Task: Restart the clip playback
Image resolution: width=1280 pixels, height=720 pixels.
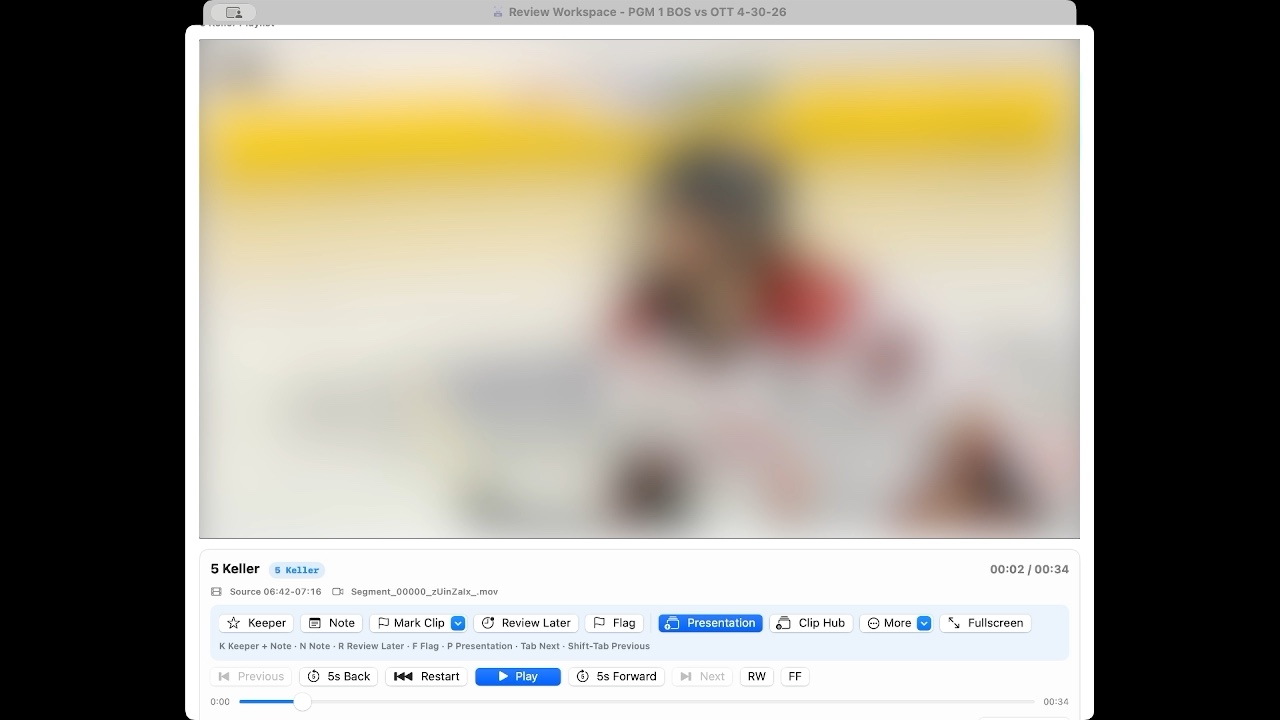Action: (x=426, y=677)
